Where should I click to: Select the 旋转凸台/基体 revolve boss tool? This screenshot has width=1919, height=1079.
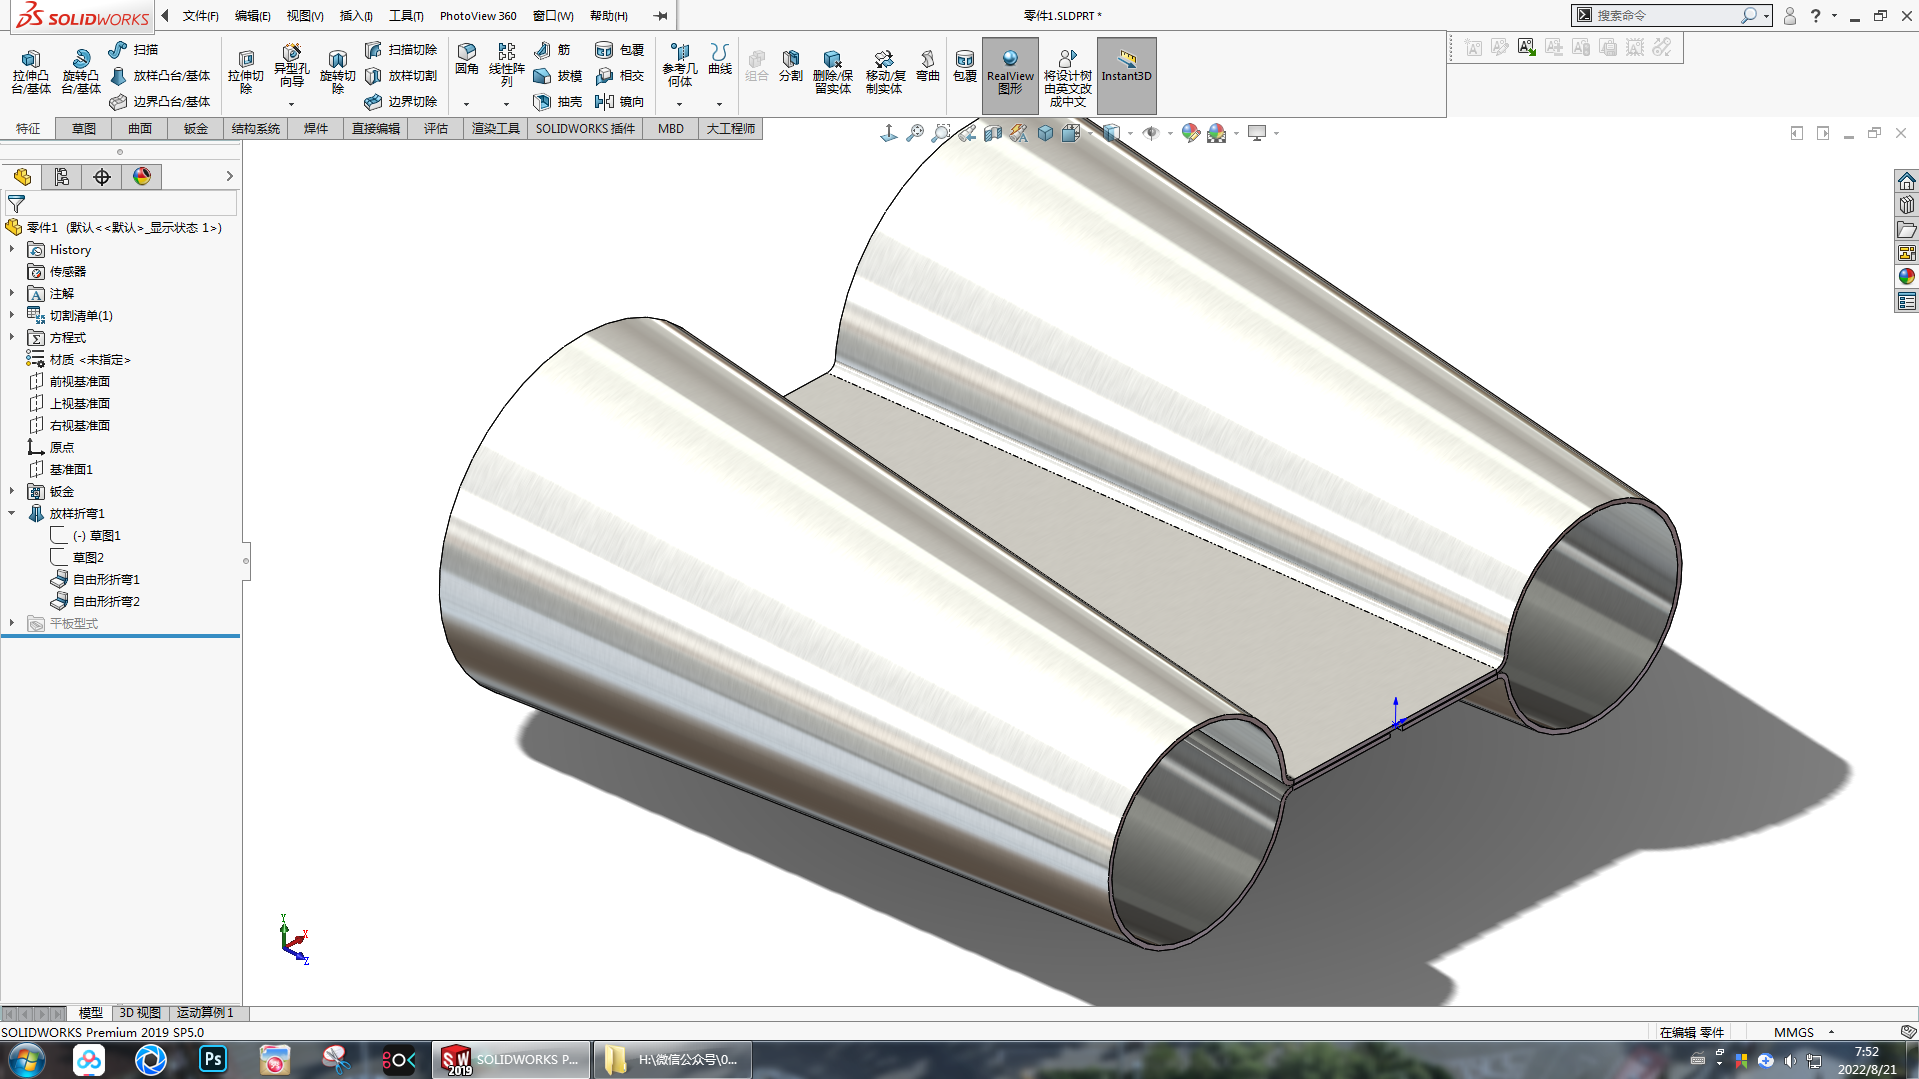tap(81, 72)
